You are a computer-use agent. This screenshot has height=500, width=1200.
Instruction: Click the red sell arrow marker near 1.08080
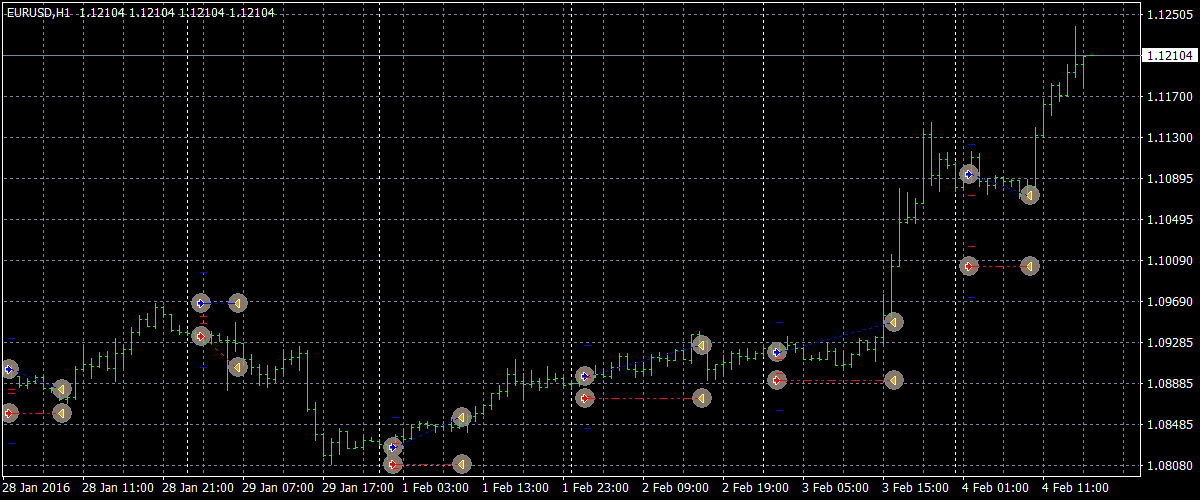pos(393,464)
